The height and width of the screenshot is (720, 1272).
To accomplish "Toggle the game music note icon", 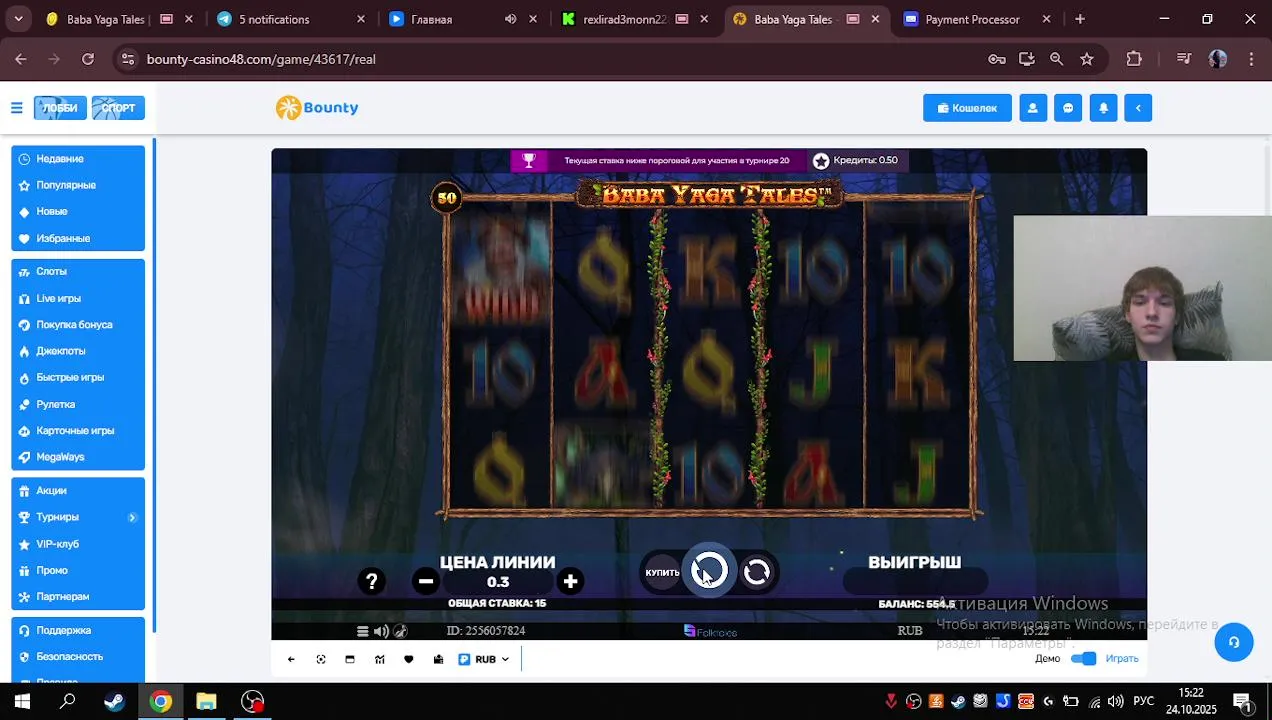I will (x=400, y=631).
